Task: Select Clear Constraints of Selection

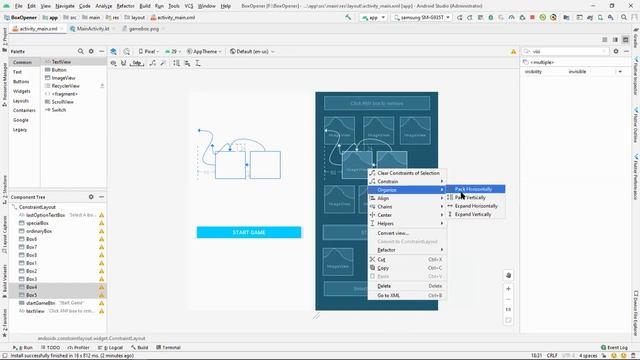Action: coord(407,173)
